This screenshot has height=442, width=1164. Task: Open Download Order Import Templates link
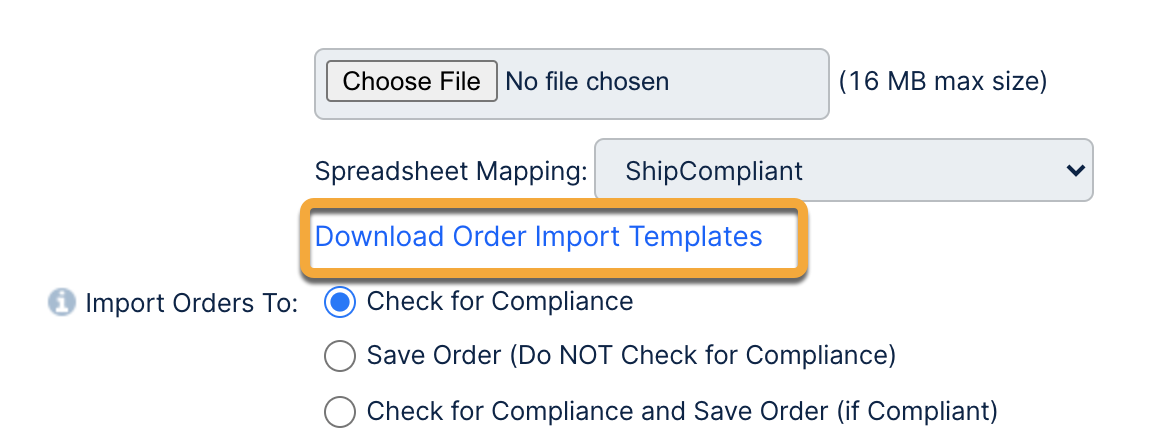538,237
